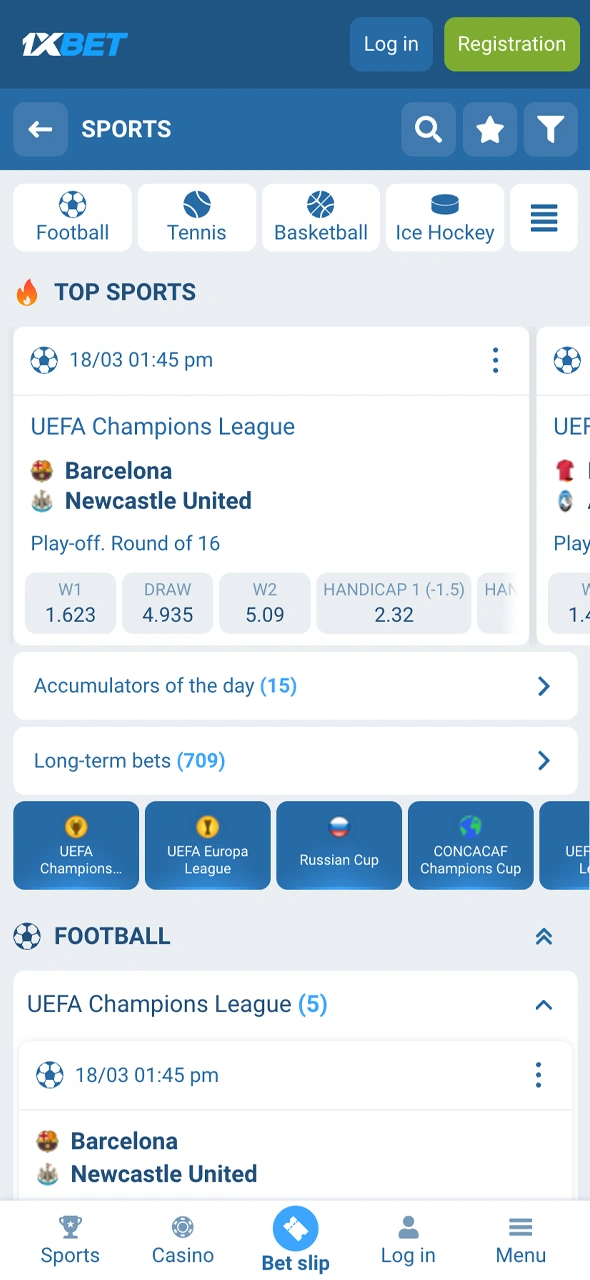Viewport: 590px width, 1280px height.
Task: Open the three-dot menu on Barcelona match card
Action: pos(495,360)
